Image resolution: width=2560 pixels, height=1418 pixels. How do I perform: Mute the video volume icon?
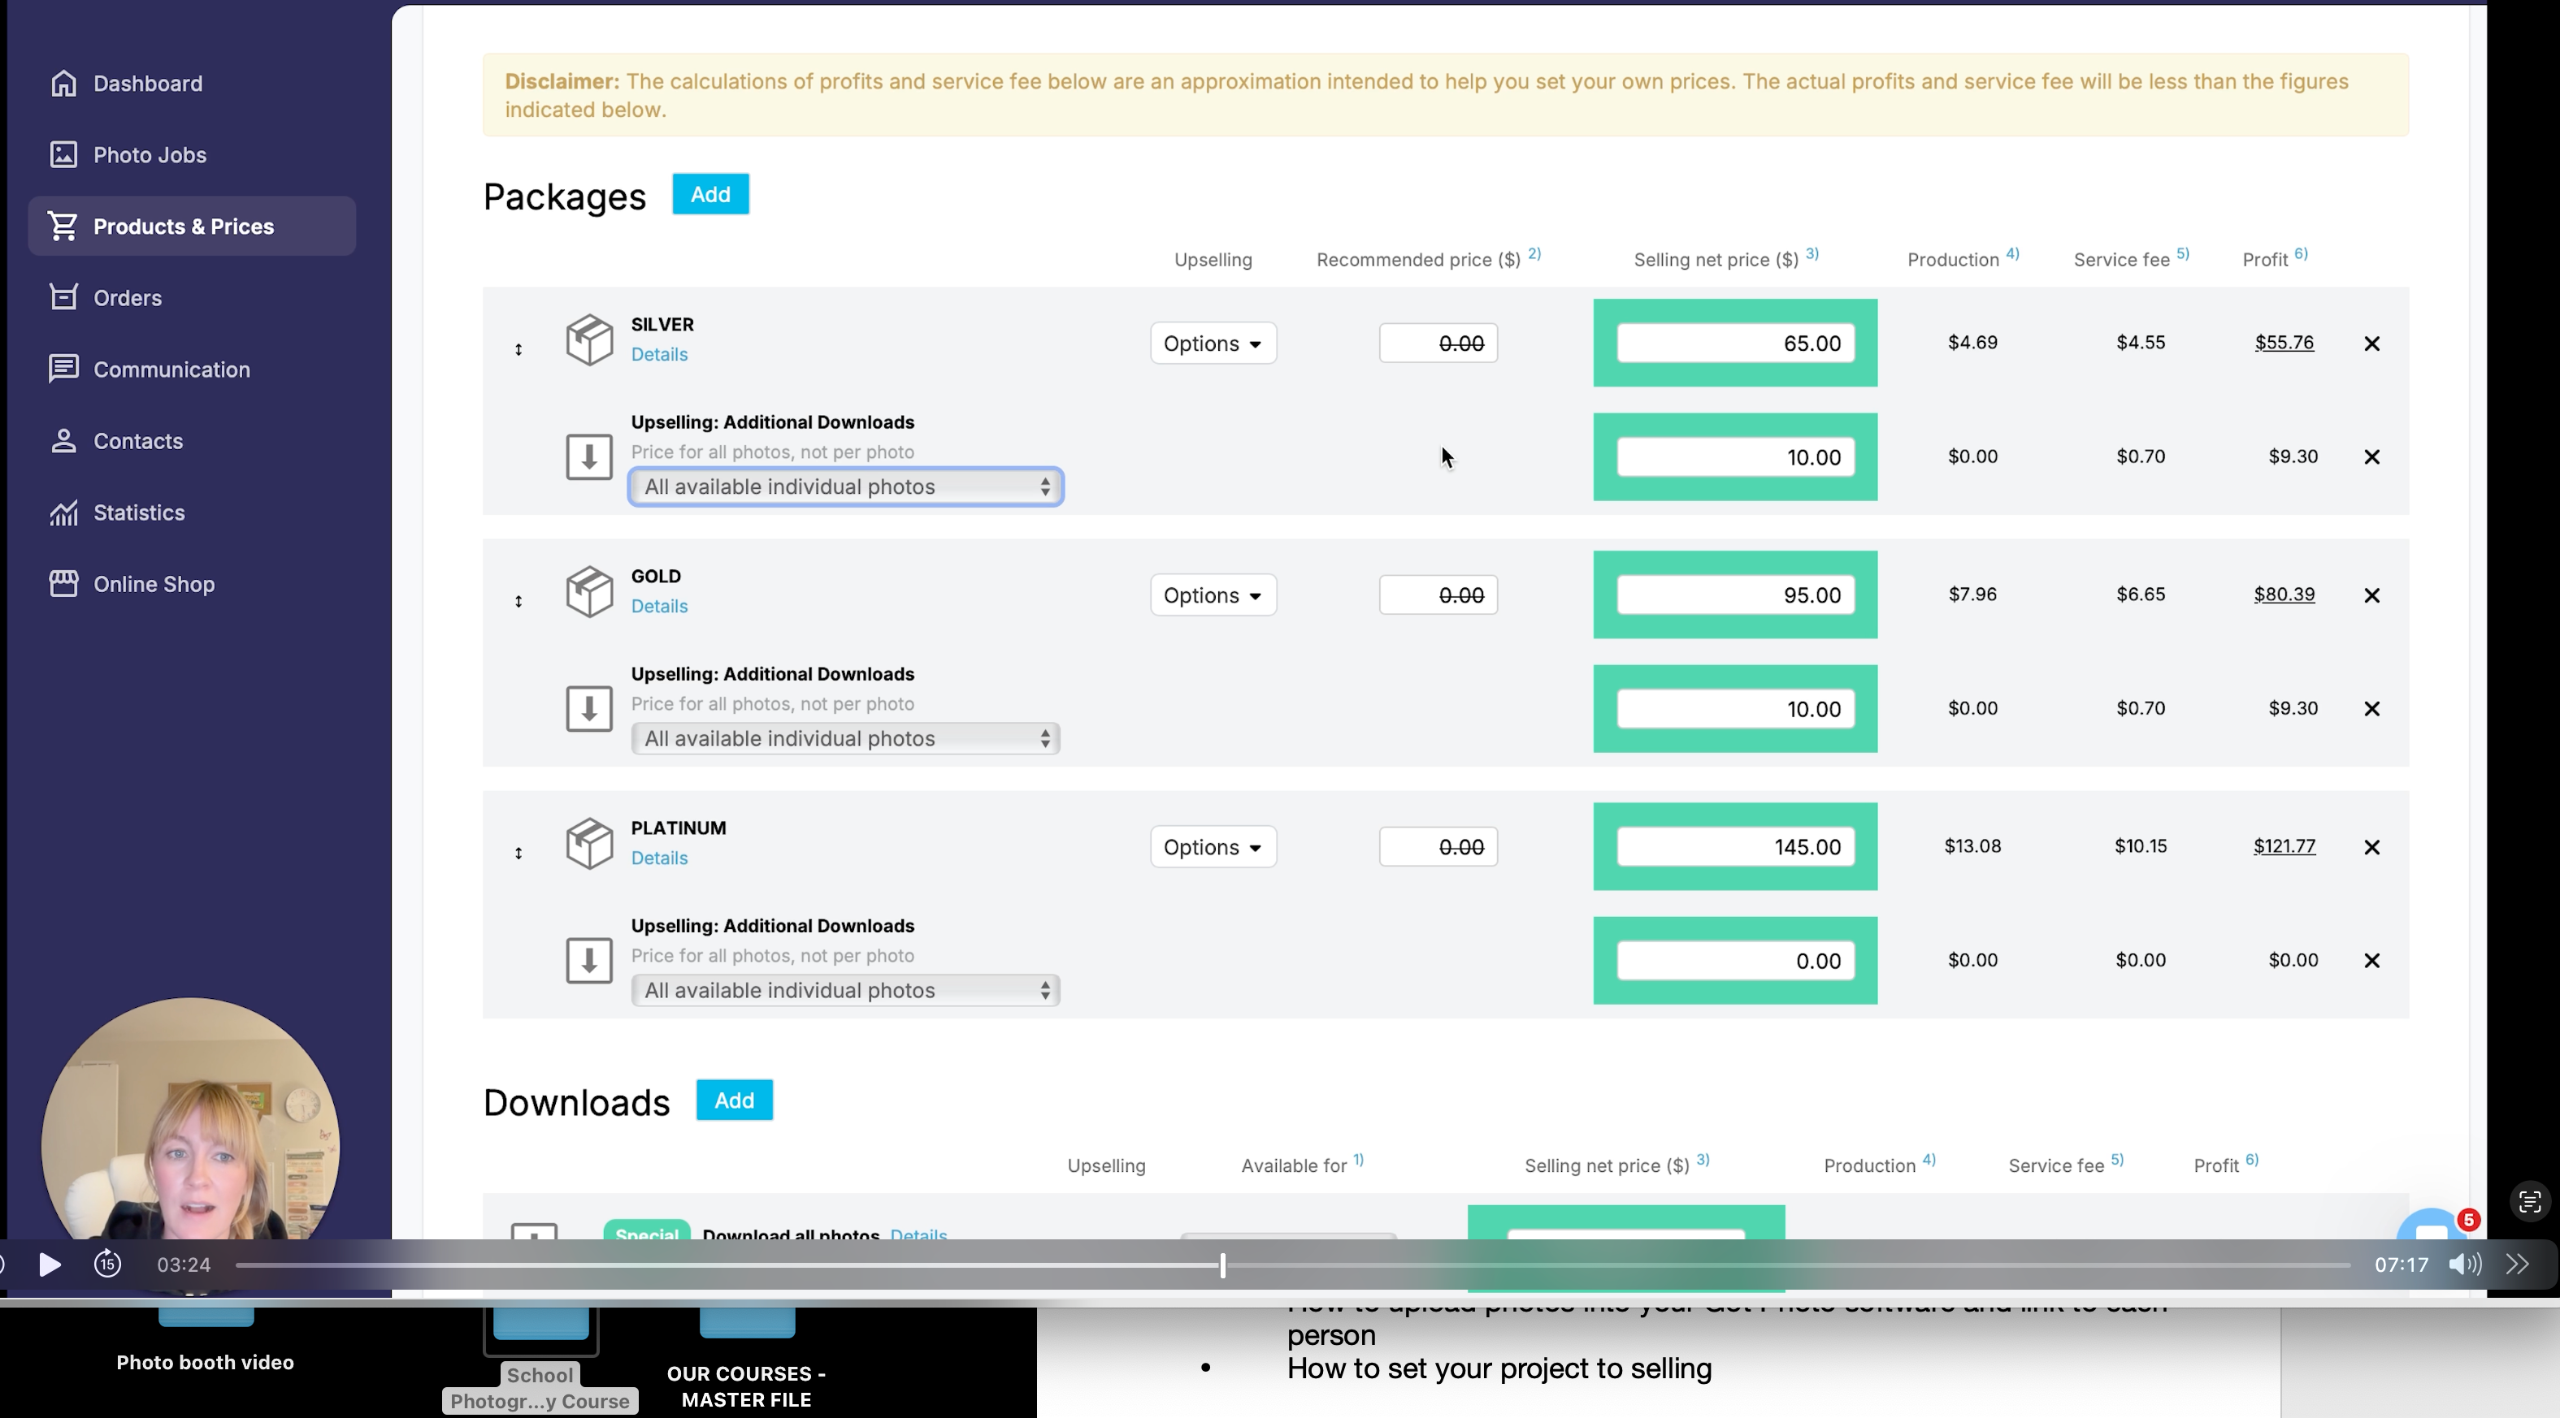pos(2464,1264)
